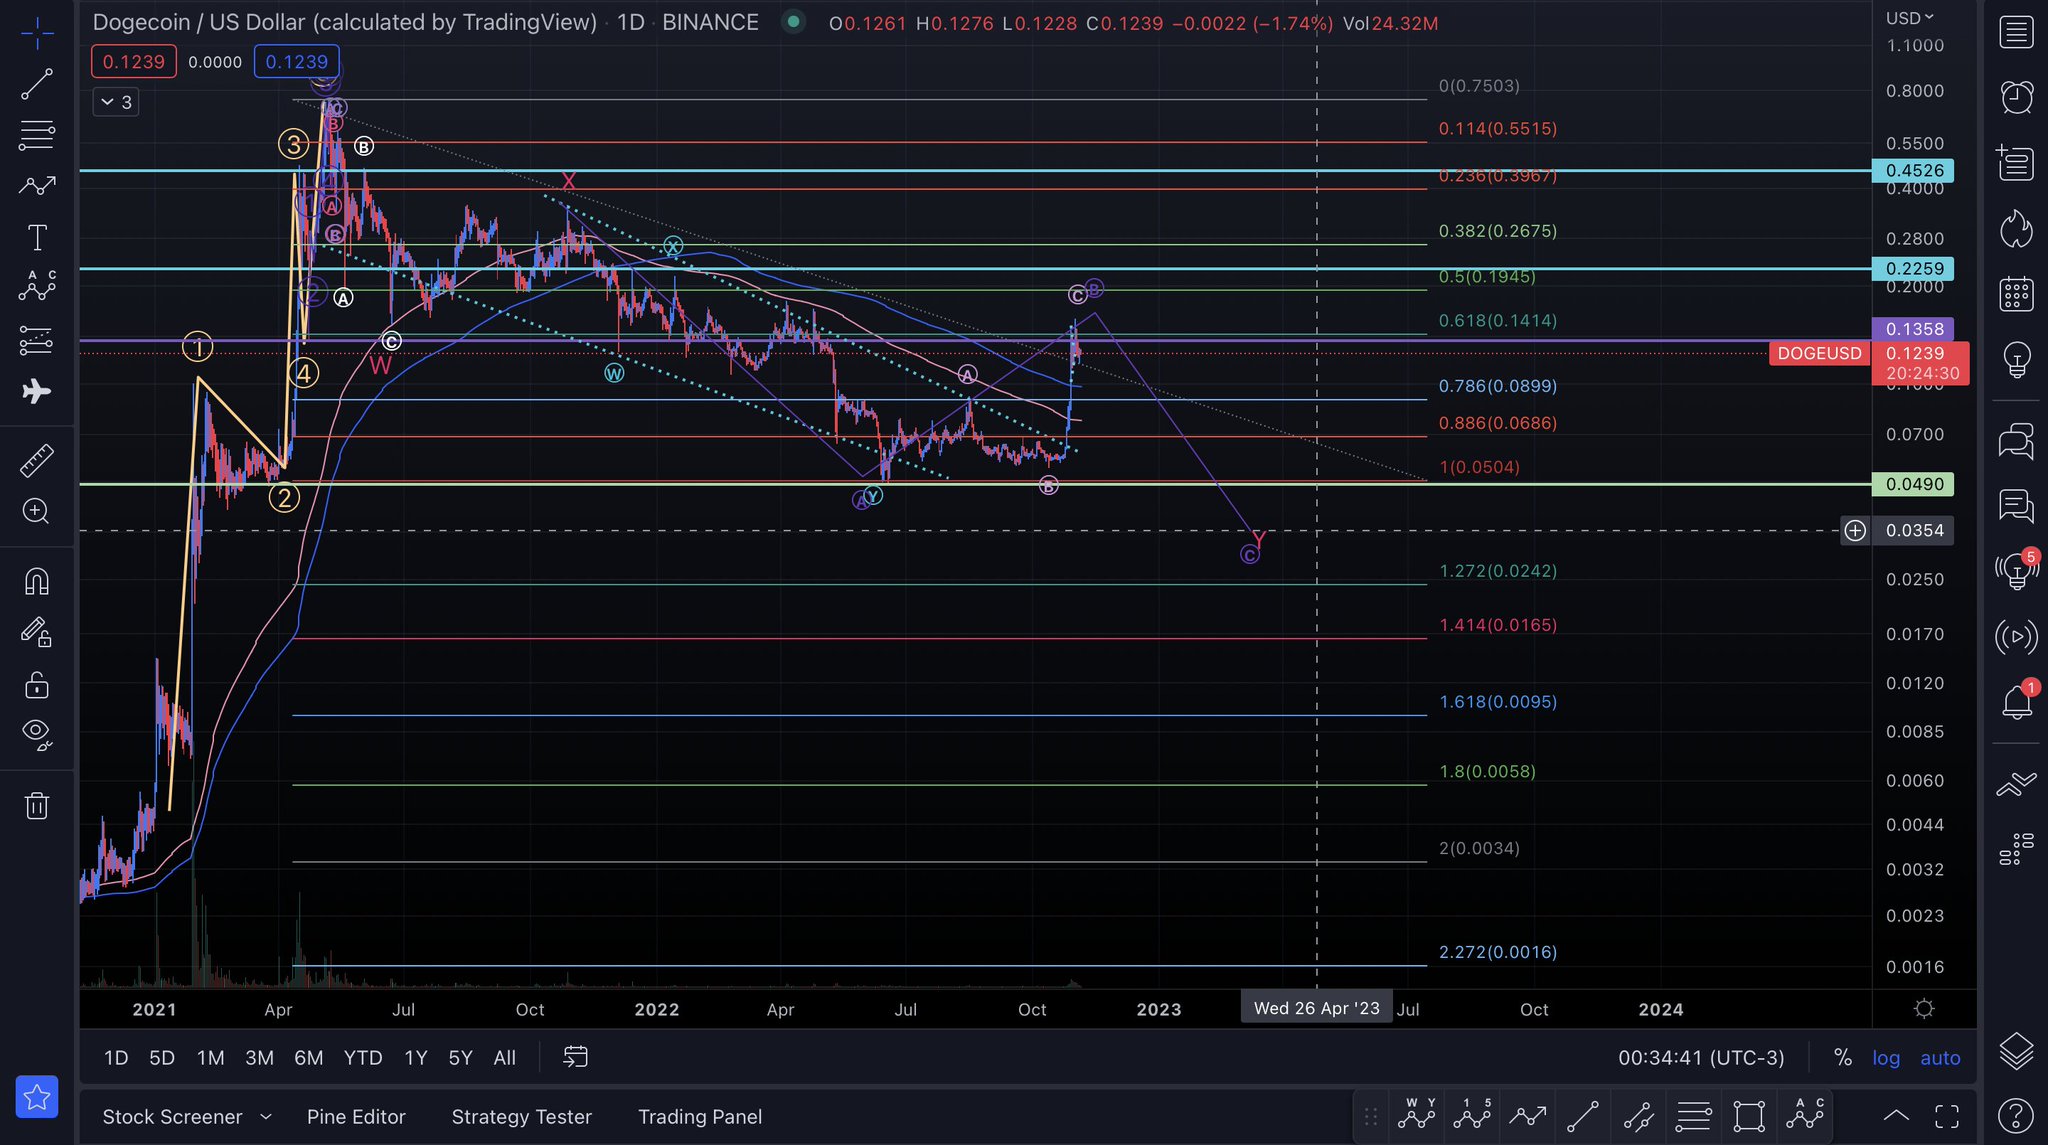Open chart settings gear on time axis

(x=1924, y=1009)
